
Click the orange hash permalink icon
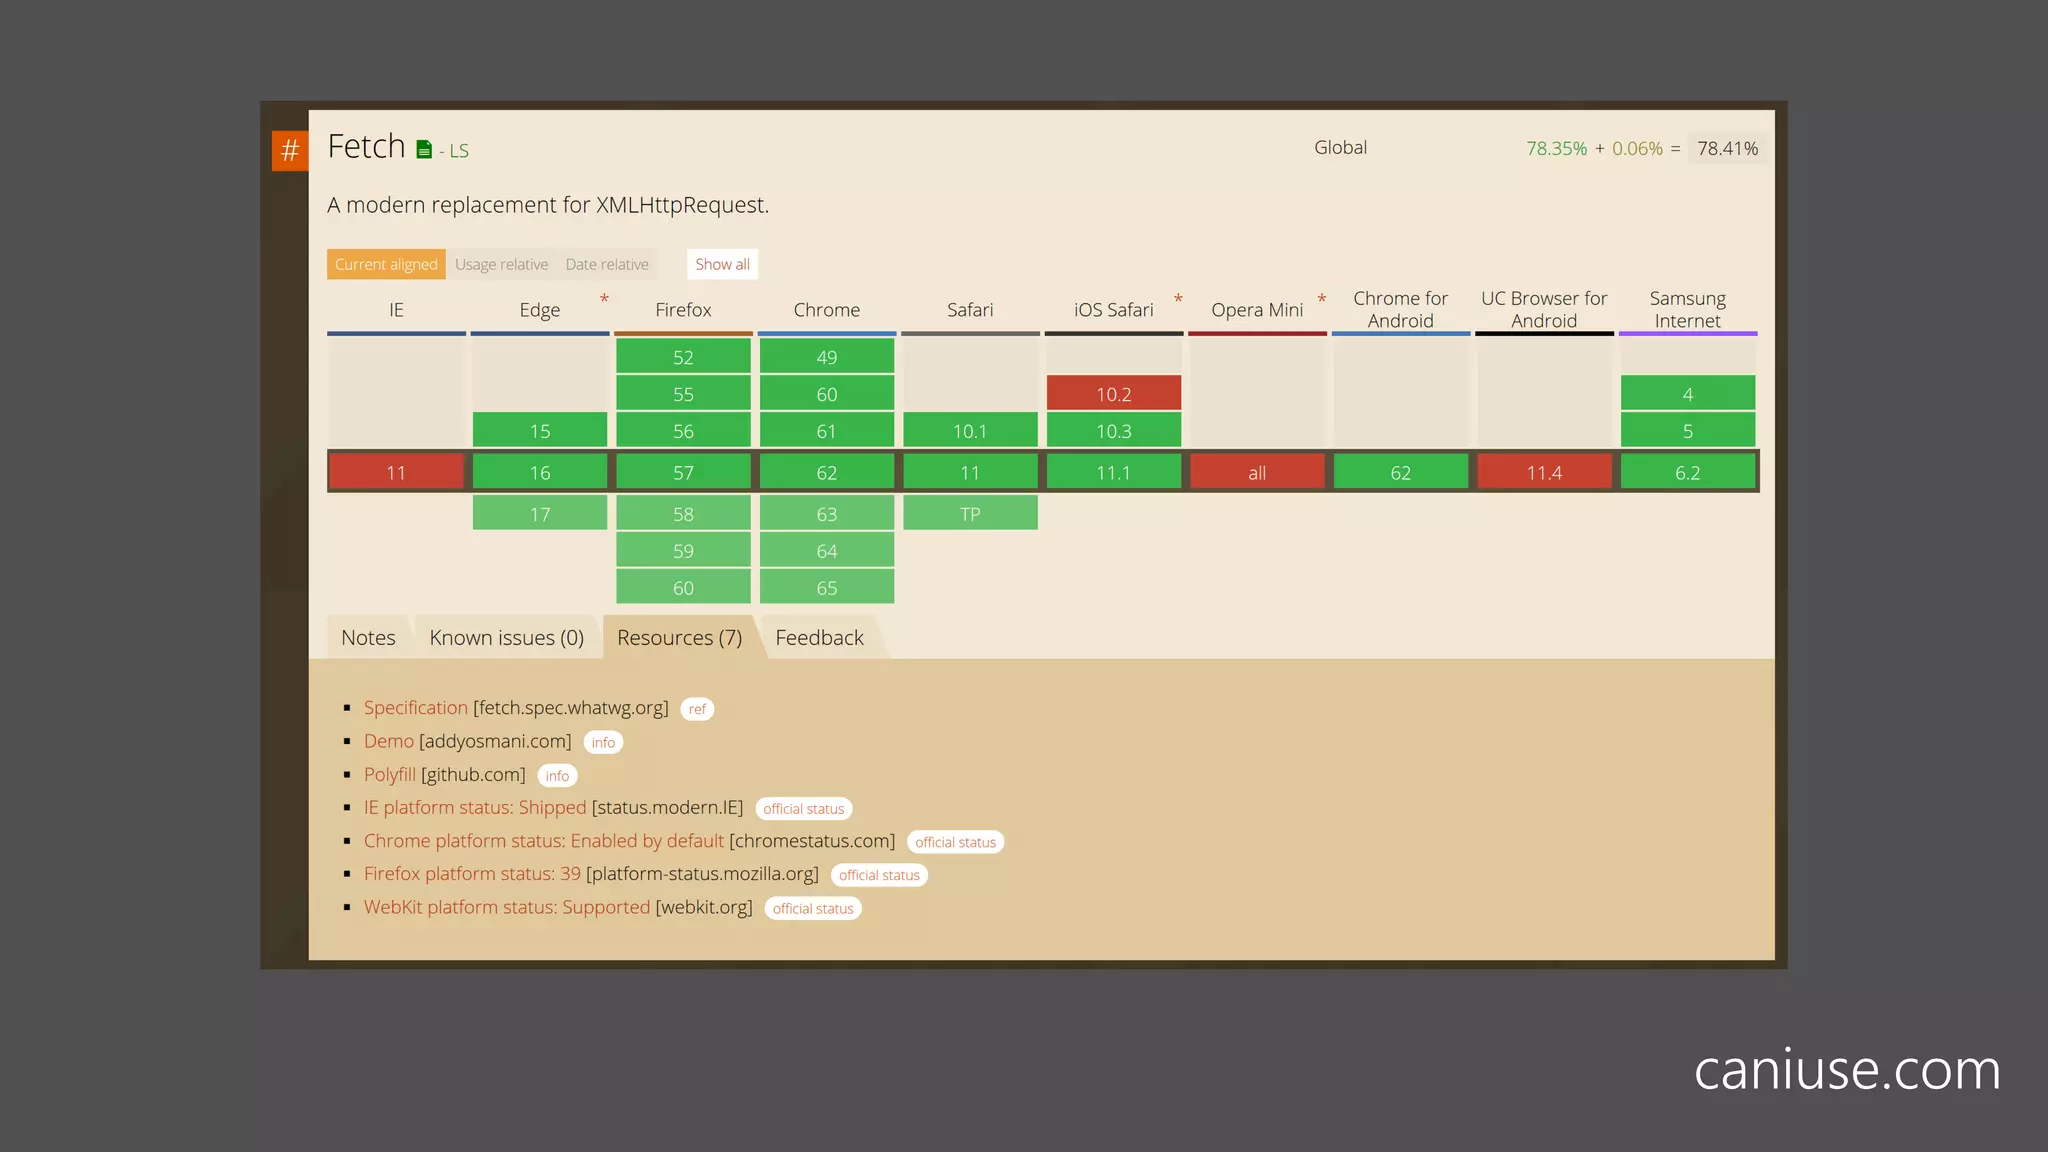click(x=290, y=151)
